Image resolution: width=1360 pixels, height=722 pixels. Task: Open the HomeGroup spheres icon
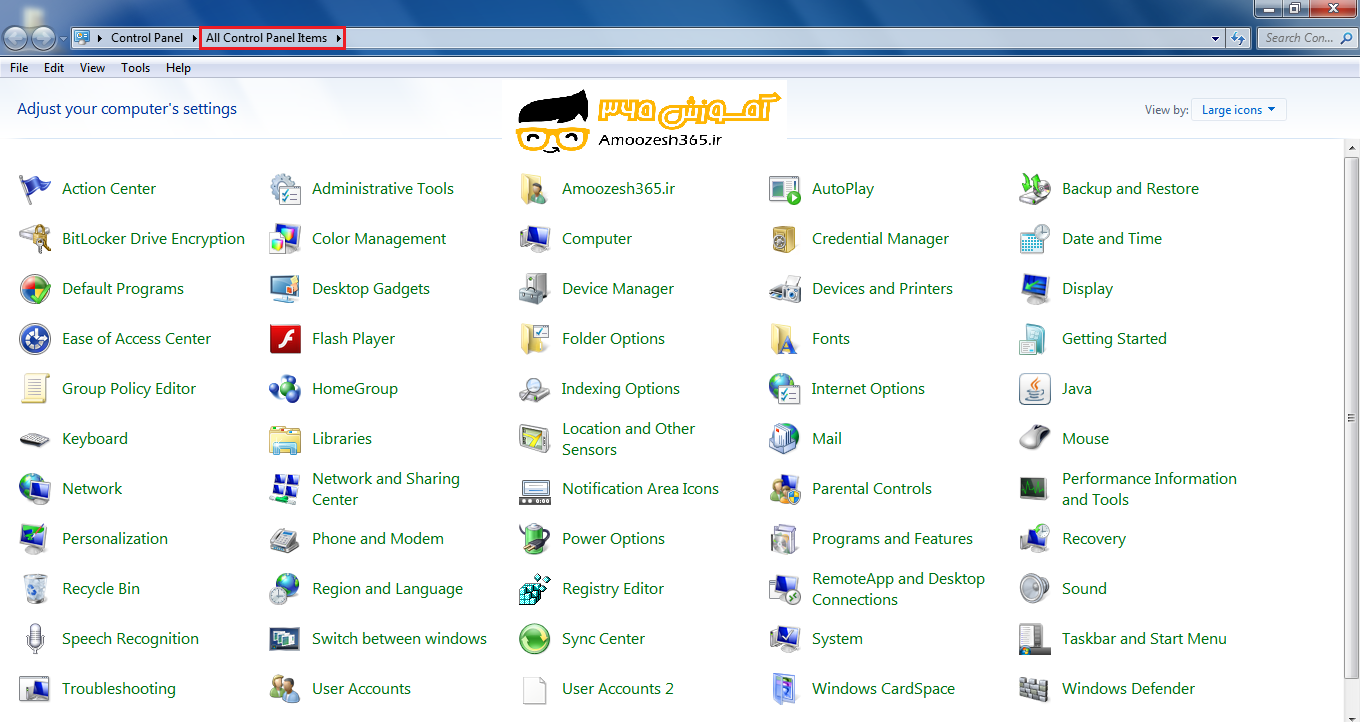(x=285, y=389)
